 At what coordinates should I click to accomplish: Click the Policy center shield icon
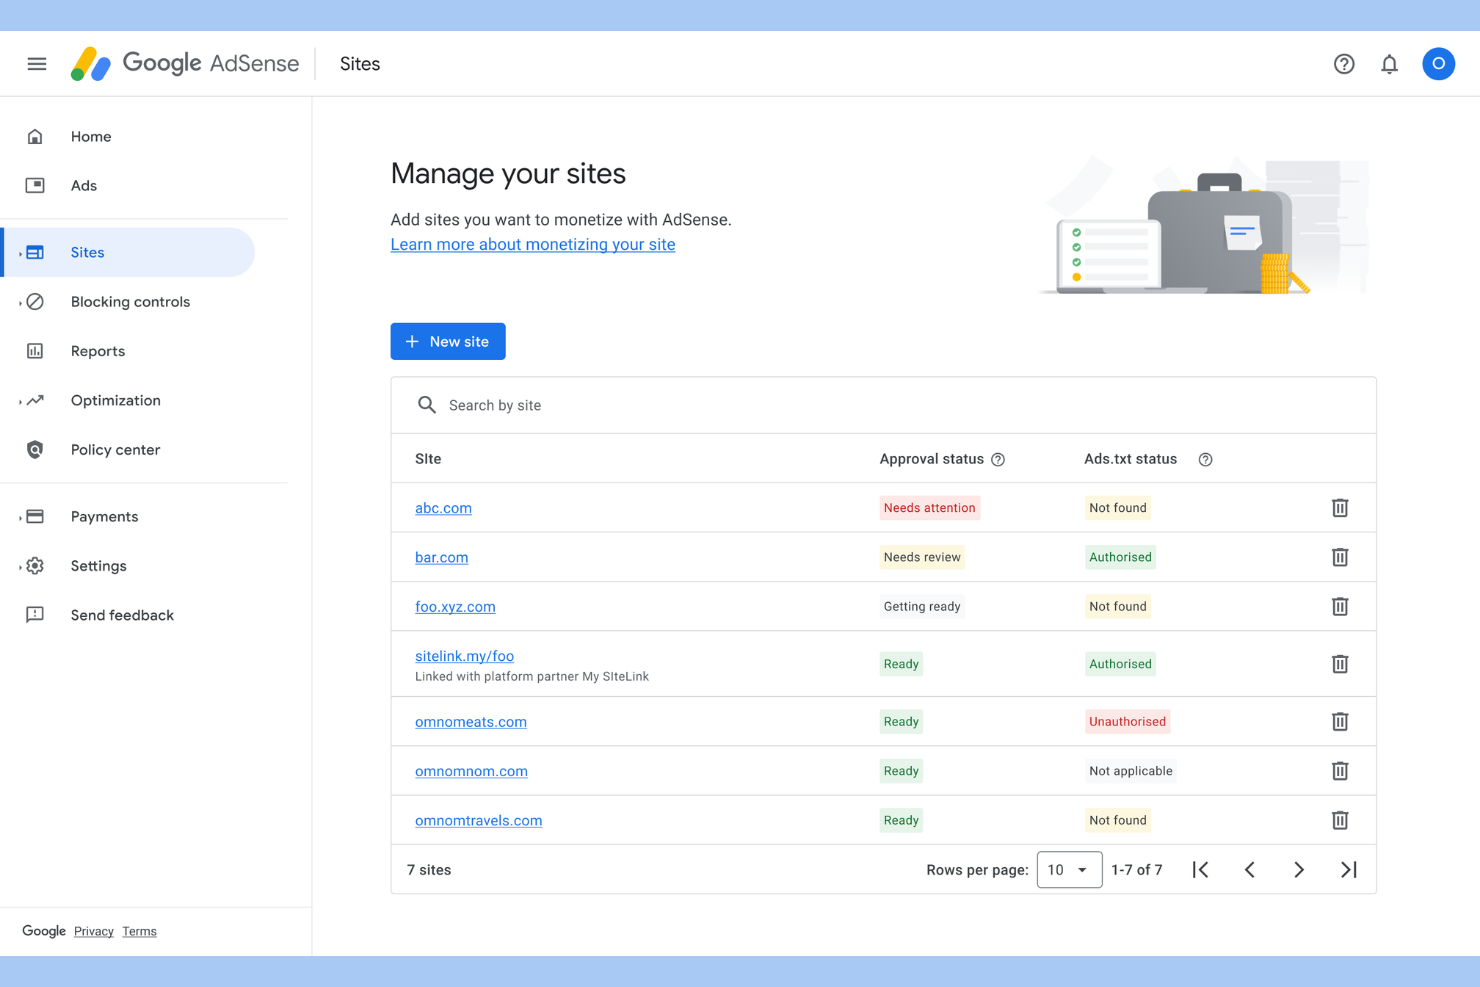(x=35, y=450)
